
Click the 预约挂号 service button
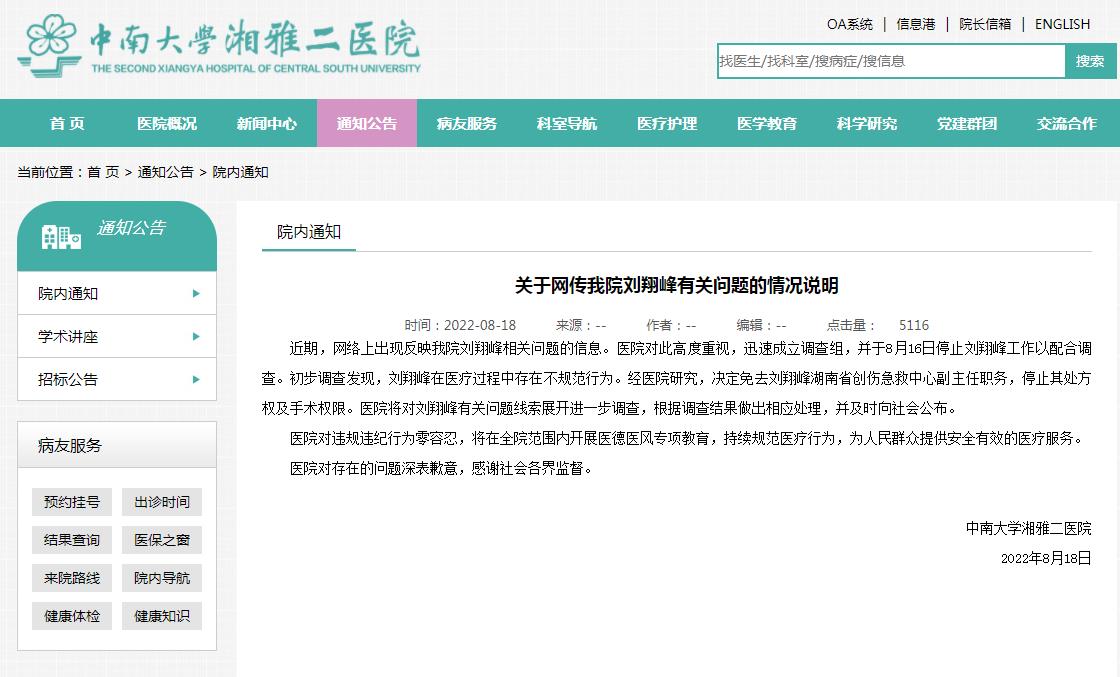pyautogui.click(x=72, y=502)
